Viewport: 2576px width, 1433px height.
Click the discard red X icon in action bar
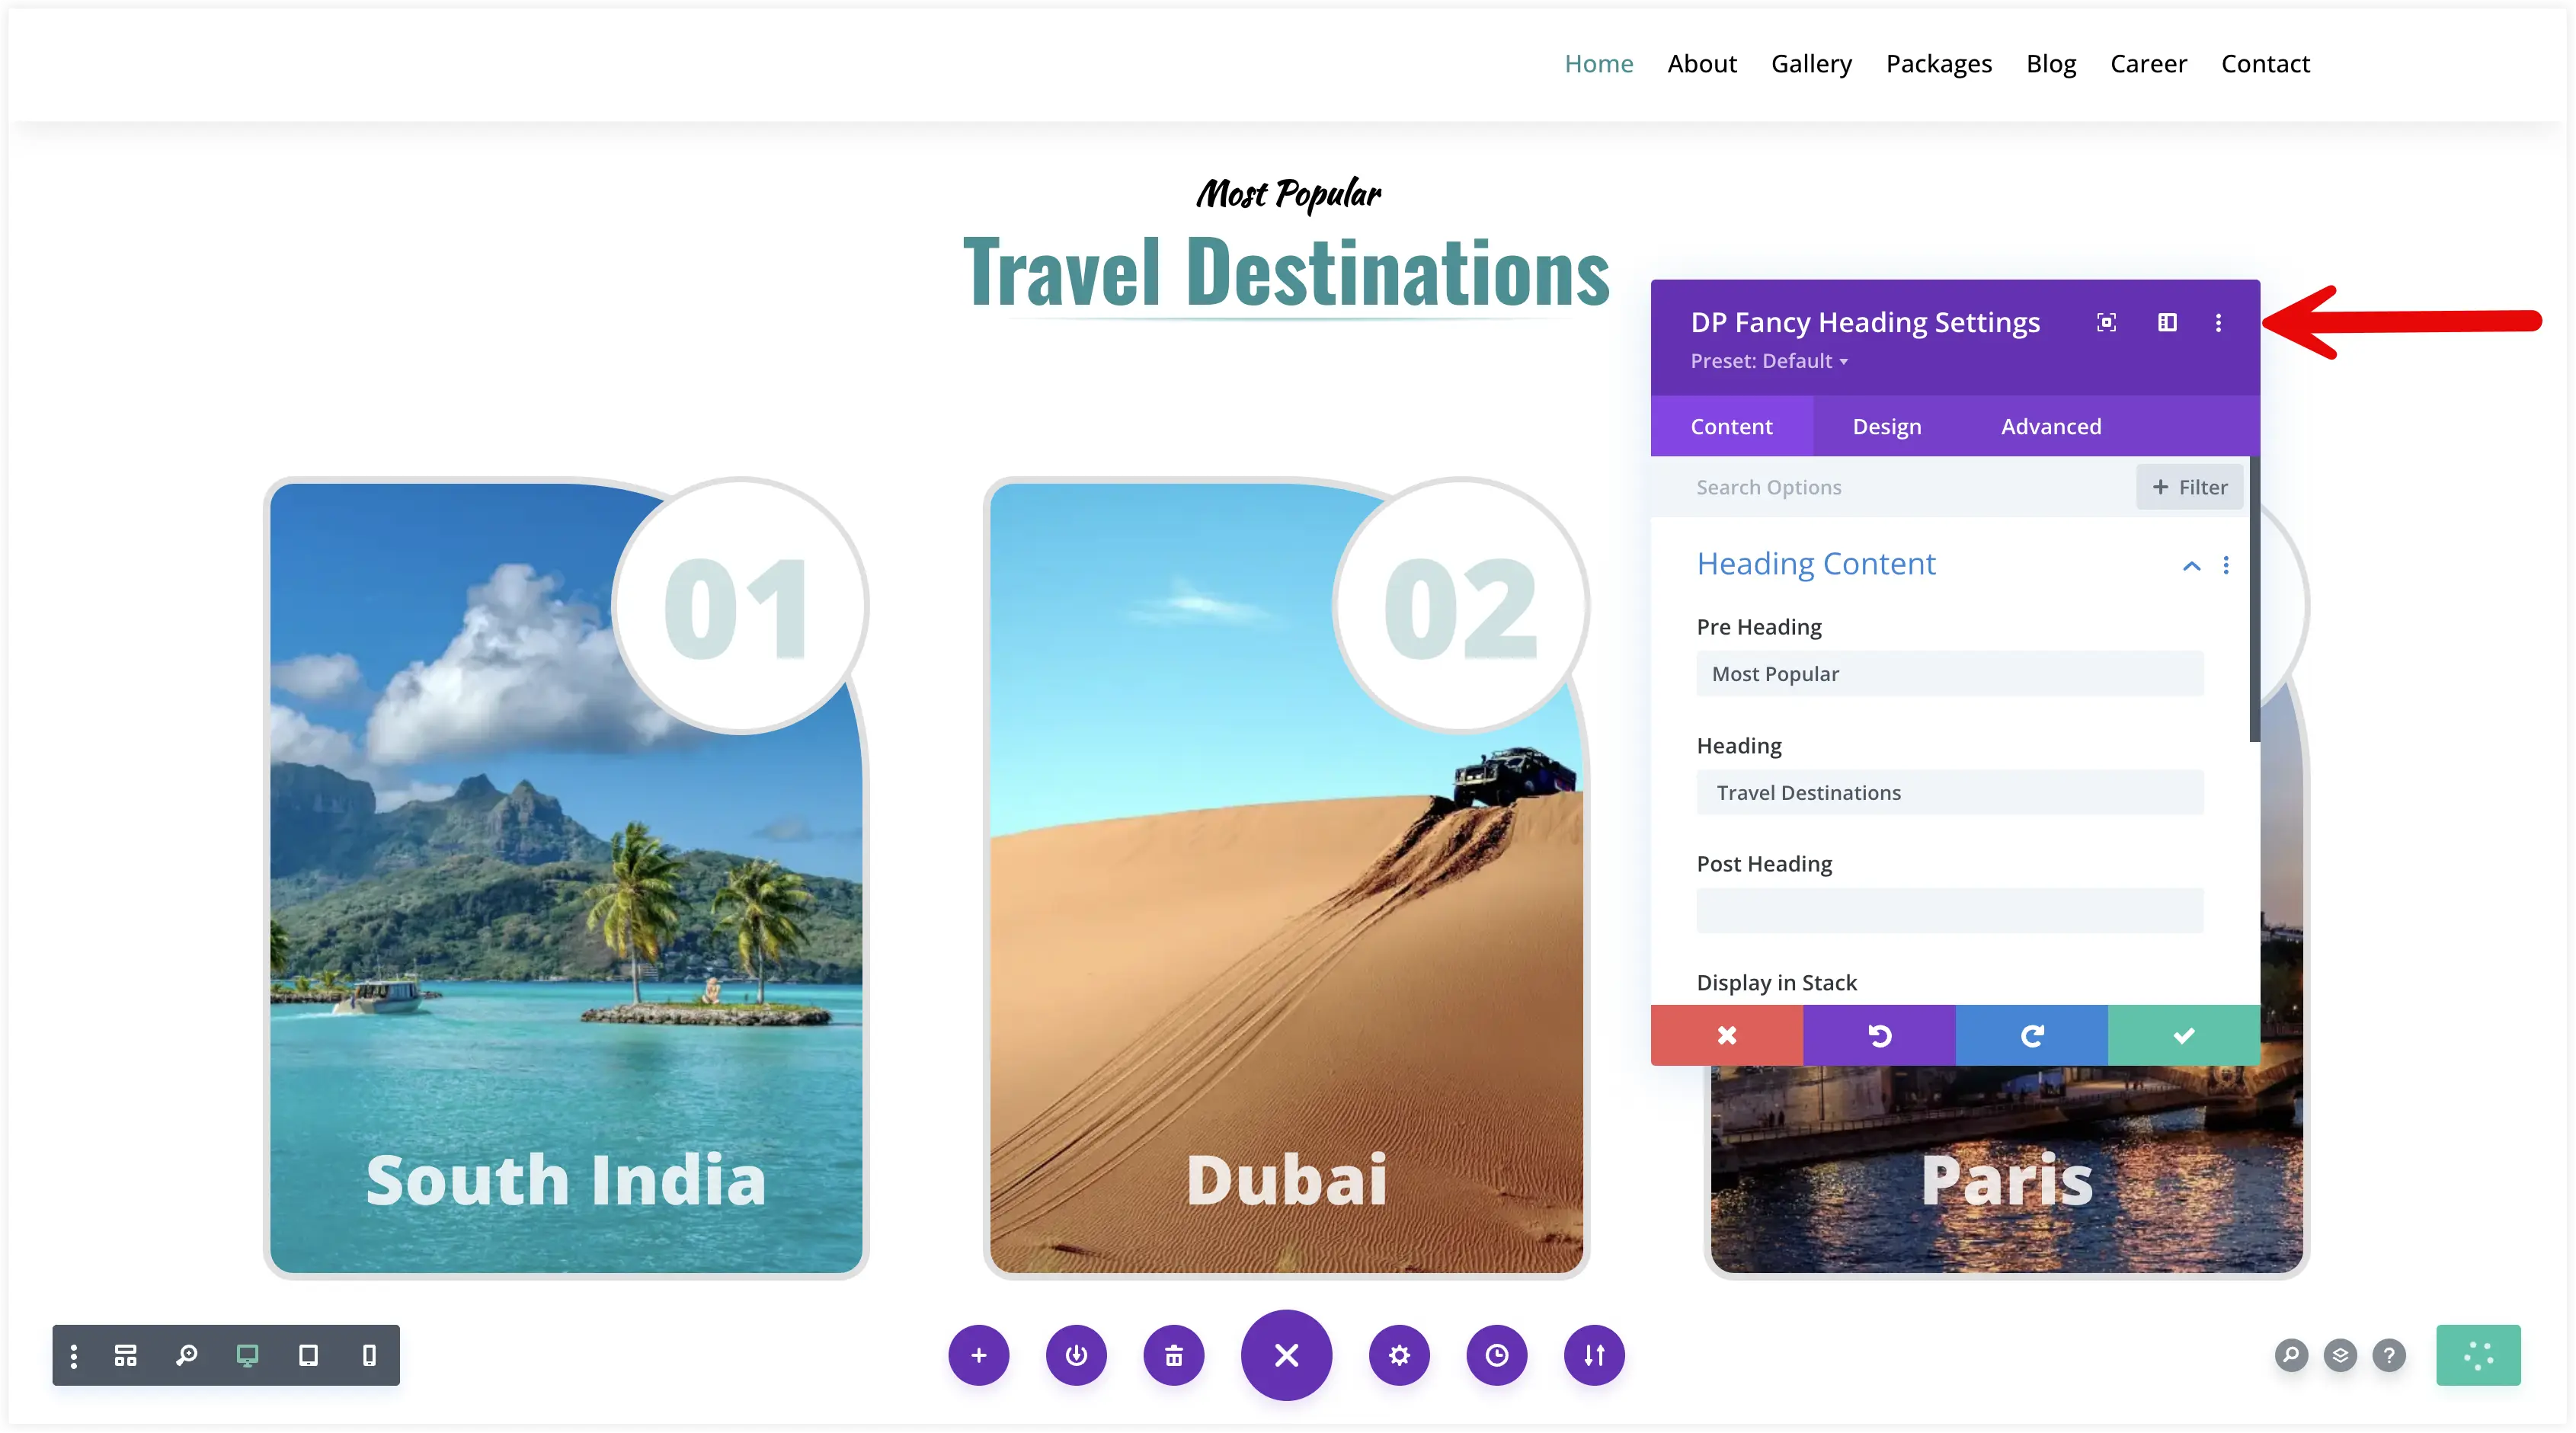tap(1727, 1036)
